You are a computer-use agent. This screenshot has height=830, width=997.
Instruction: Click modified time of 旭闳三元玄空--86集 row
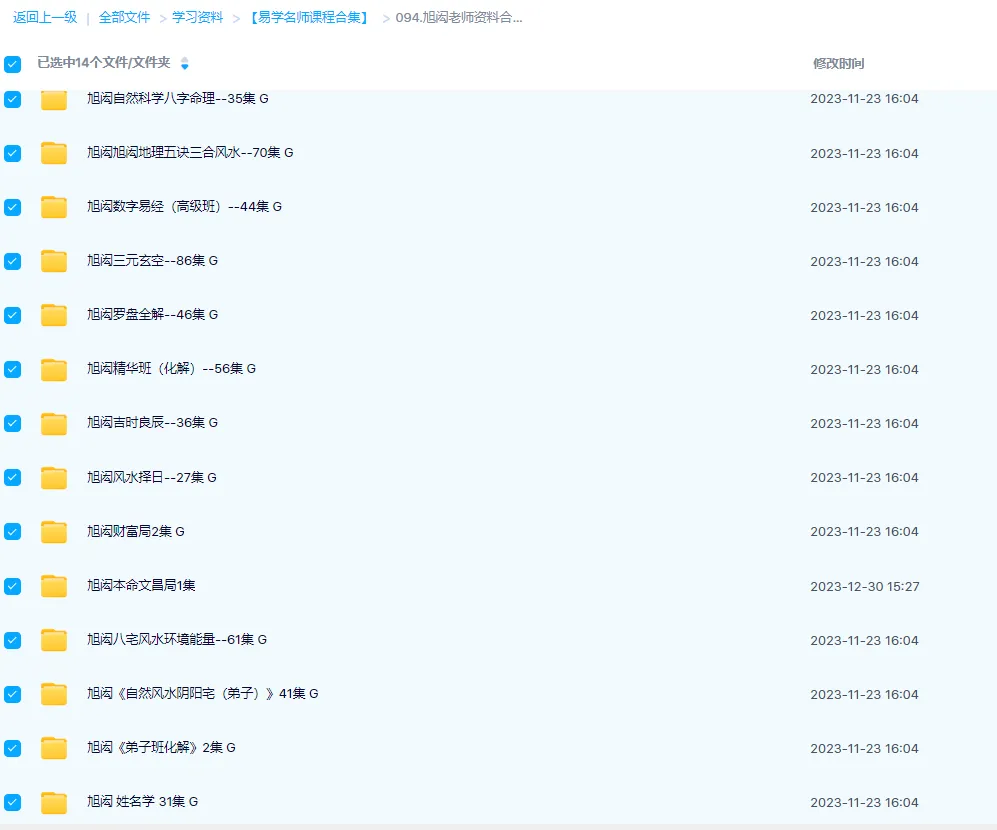(864, 261)
